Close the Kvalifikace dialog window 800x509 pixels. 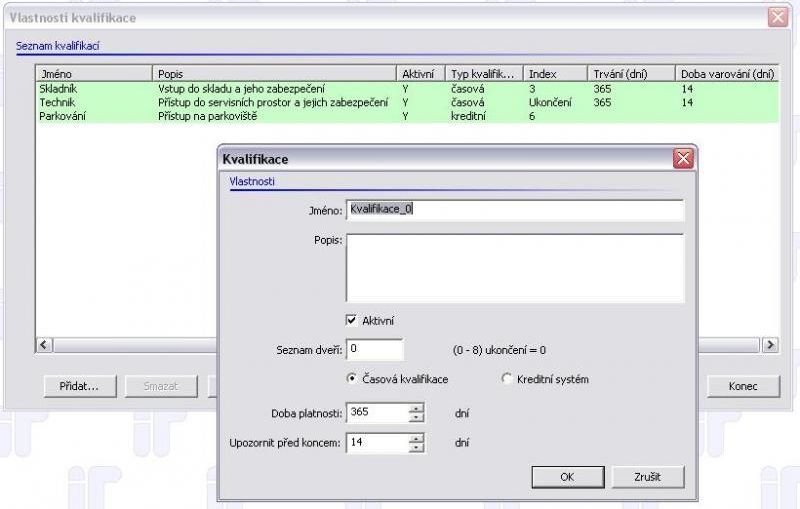pos(683,159)
